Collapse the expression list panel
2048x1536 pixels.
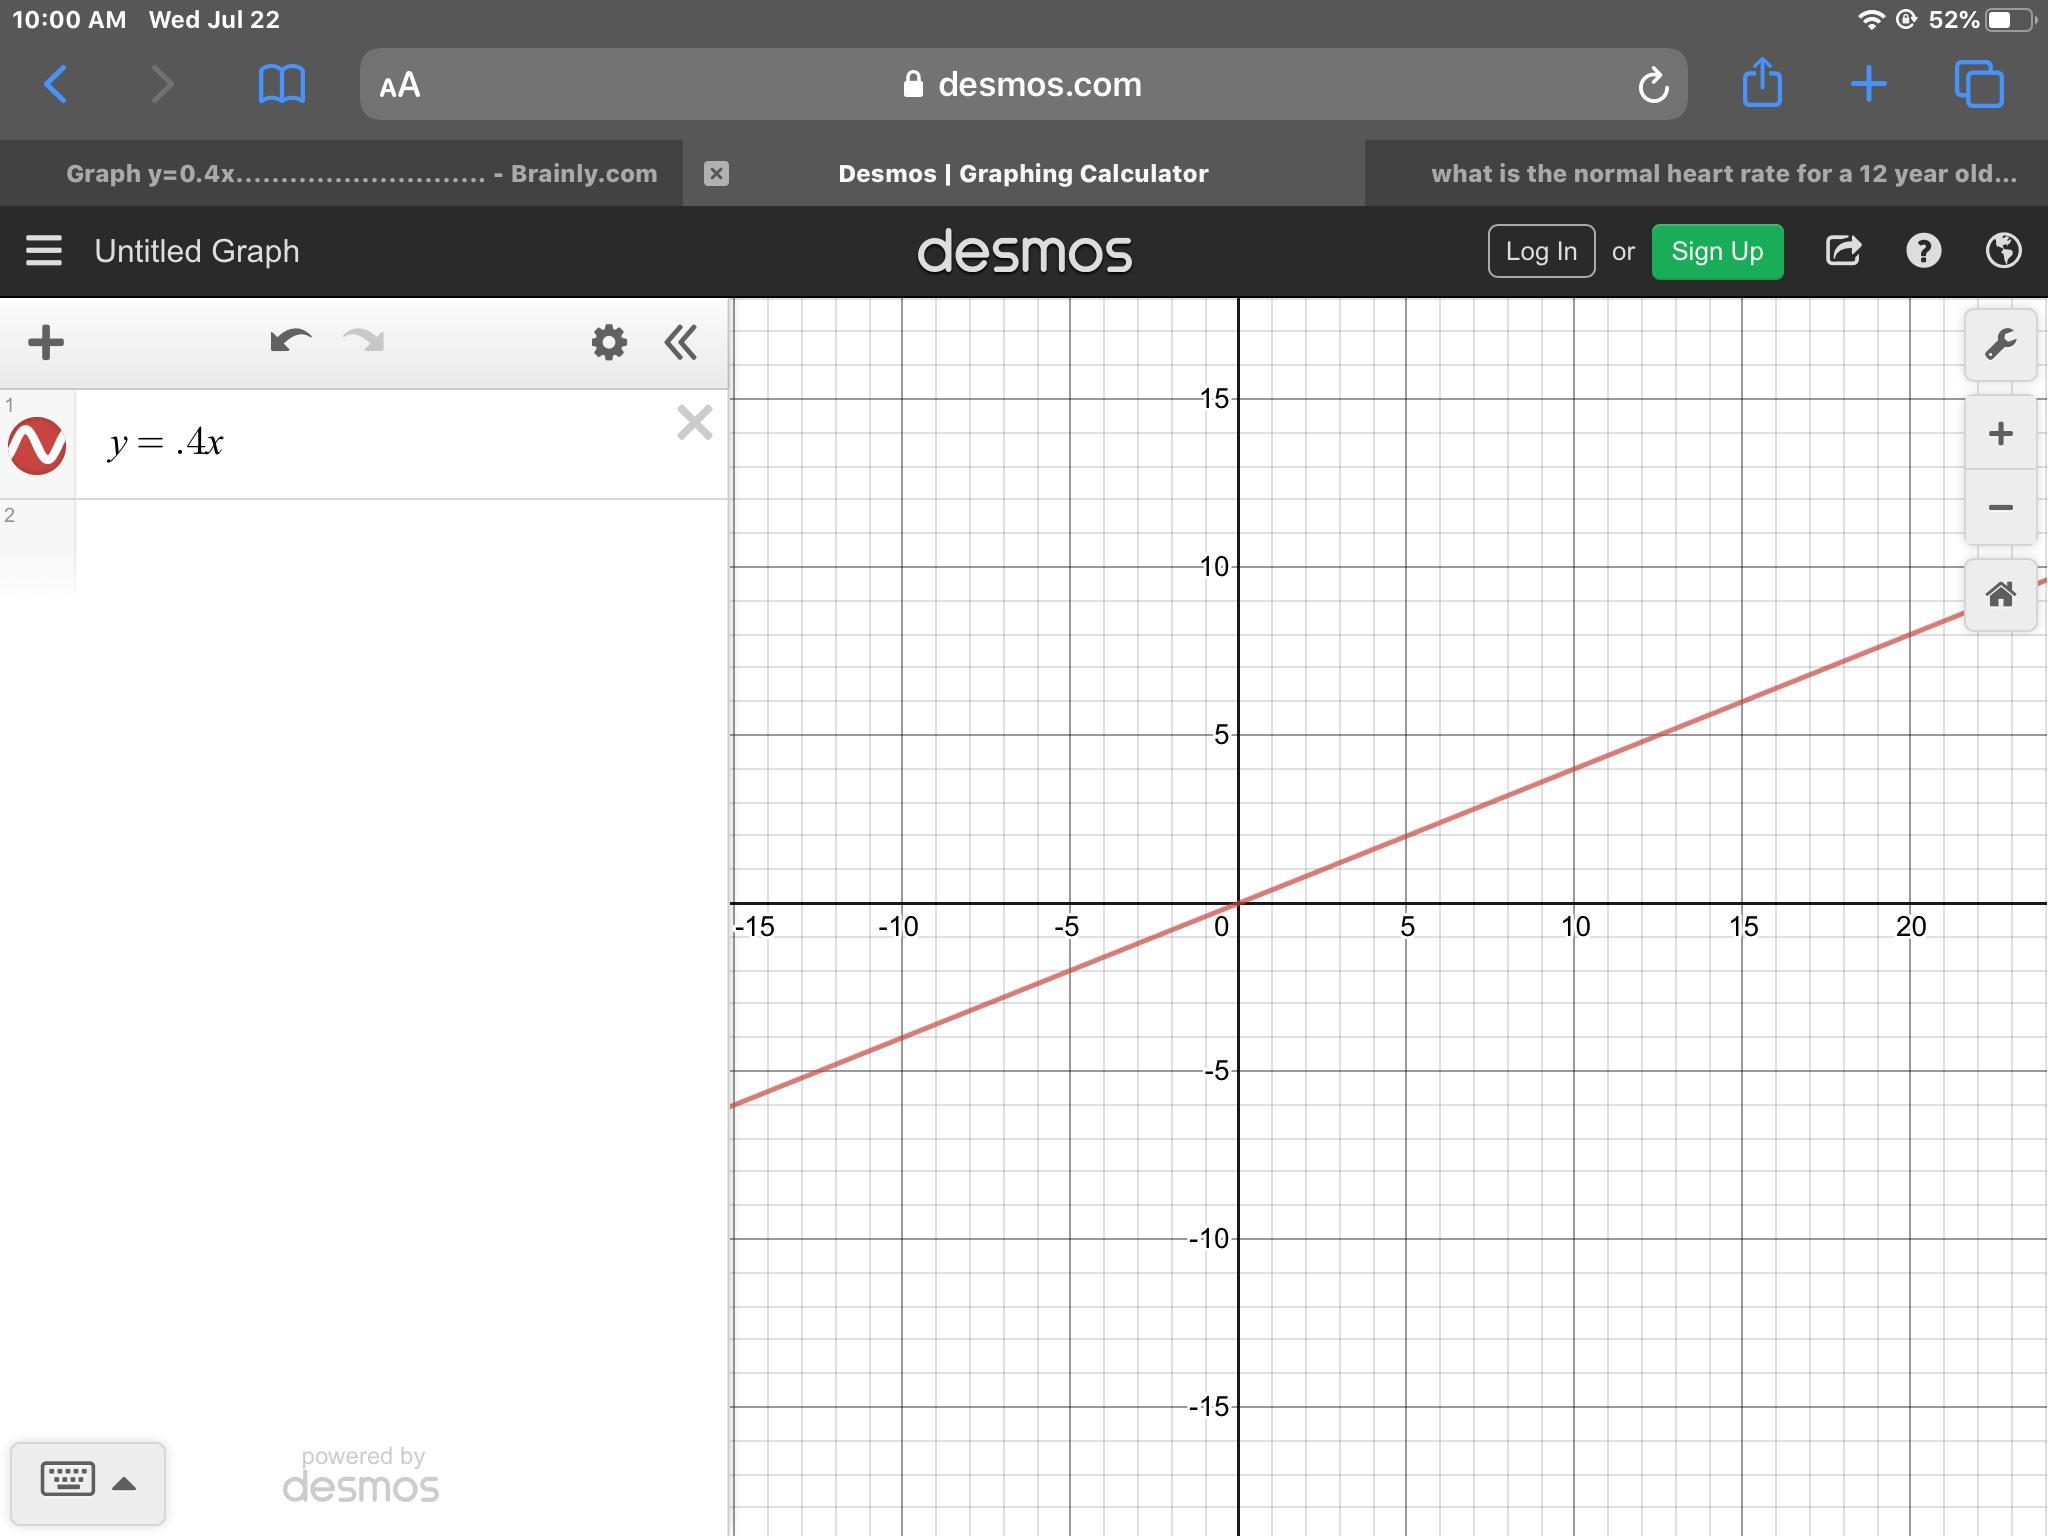click(681, 343)
